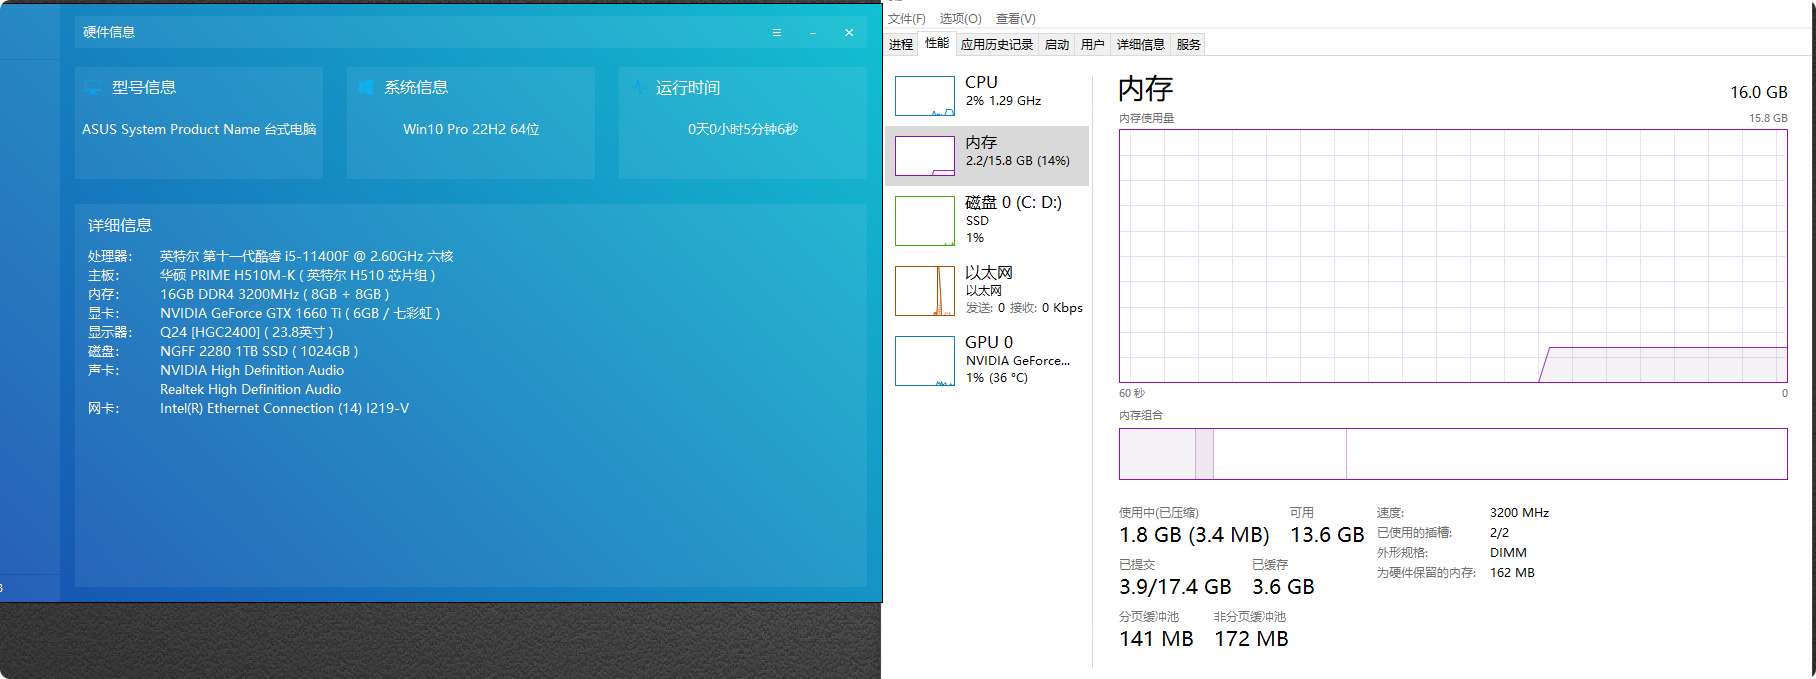This screenshot has width=1816, height=679.
Task: Click the 主板 PRIME H510M-K detail line
Action: pos(261,275)
